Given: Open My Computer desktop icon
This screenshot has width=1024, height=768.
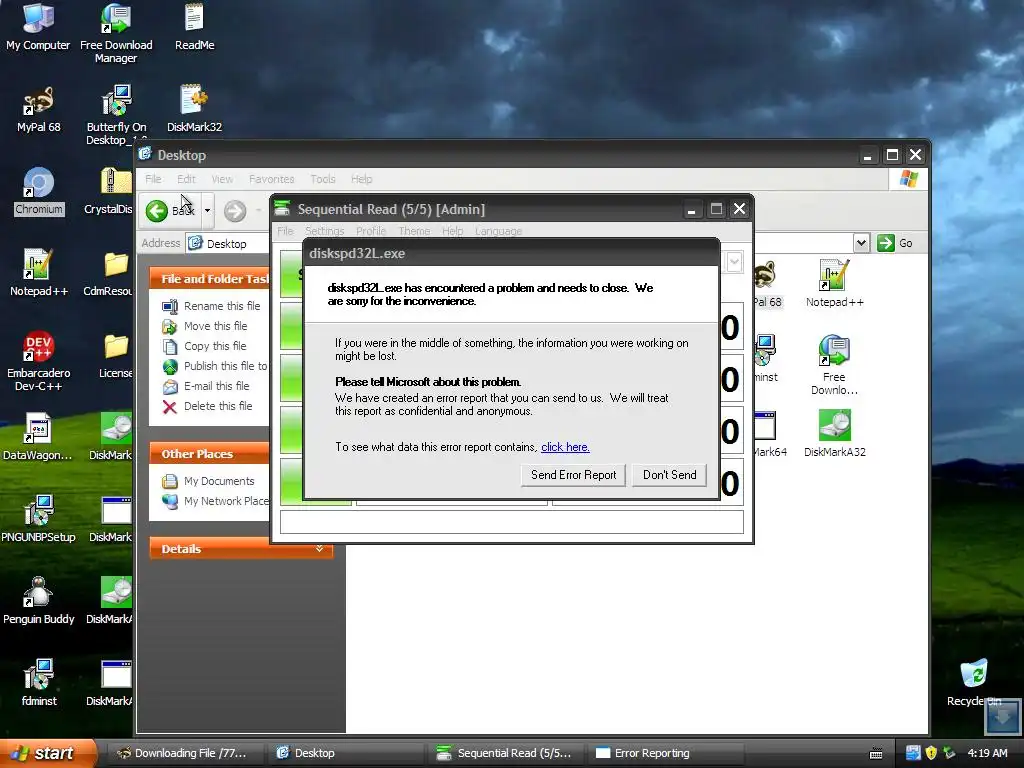Looking at the screenshot, I should (38, 26).
